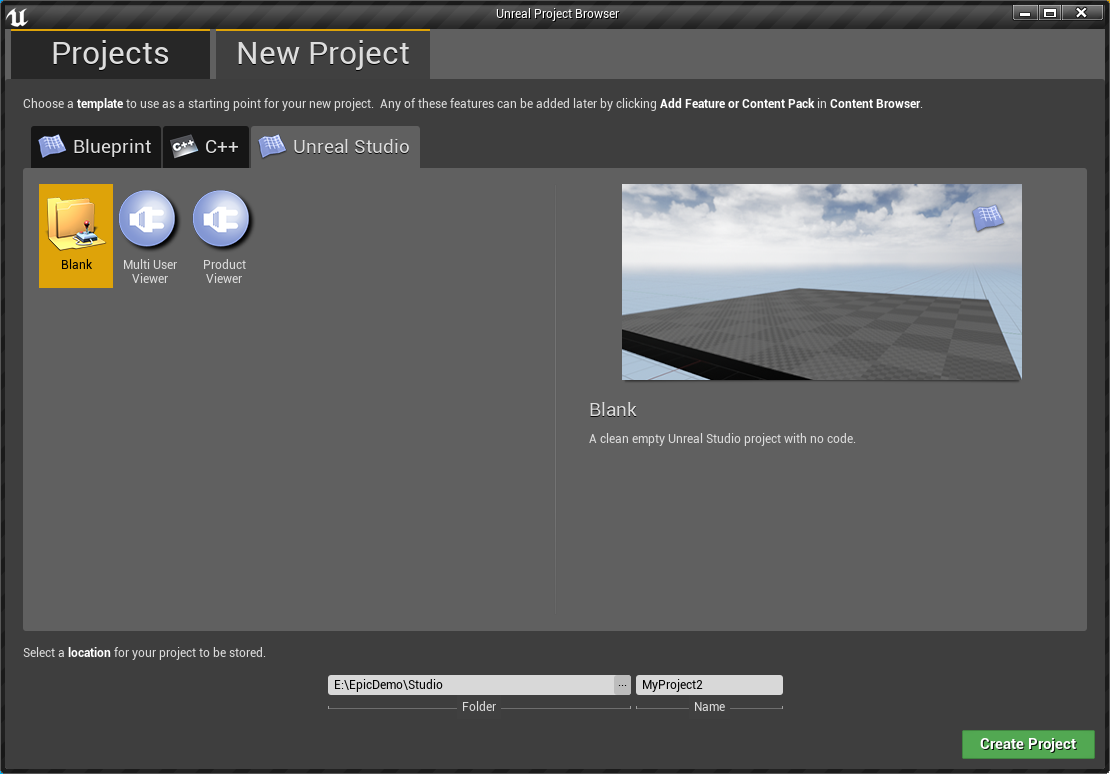Click the 'Select a location' instruction text
Image resolution: width=1110 pixels, height=774 pixels.
pos(144,653)
